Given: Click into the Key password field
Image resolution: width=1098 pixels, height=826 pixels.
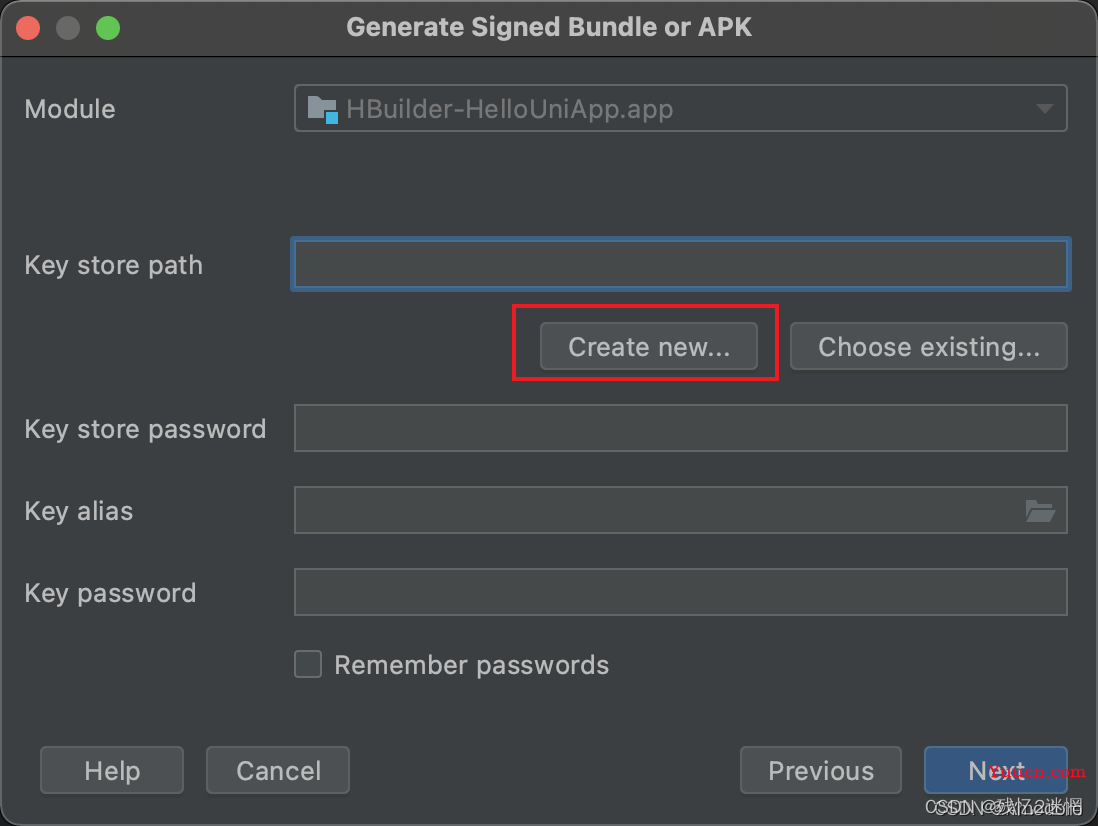Looking at the screenshot, I should tap(681, 592).
